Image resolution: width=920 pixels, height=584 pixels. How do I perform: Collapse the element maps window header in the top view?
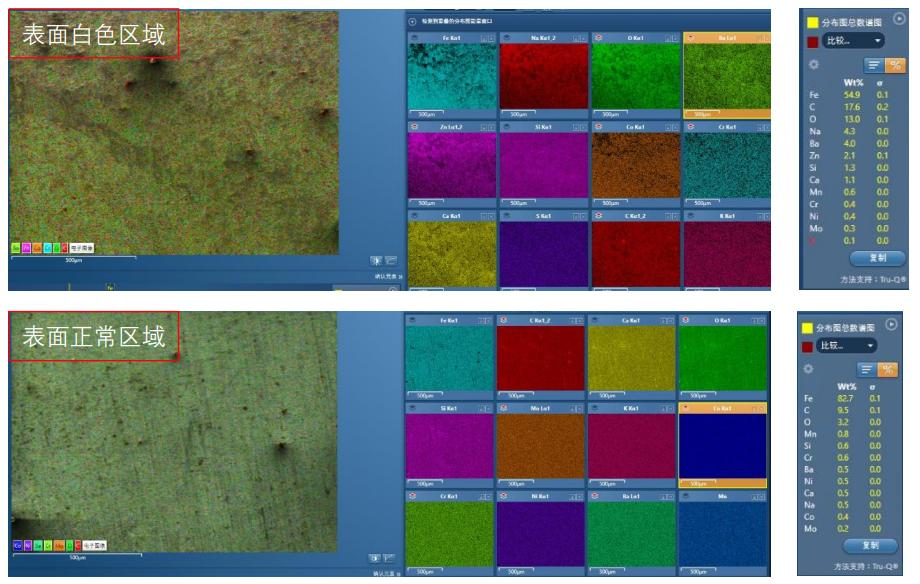413,20
